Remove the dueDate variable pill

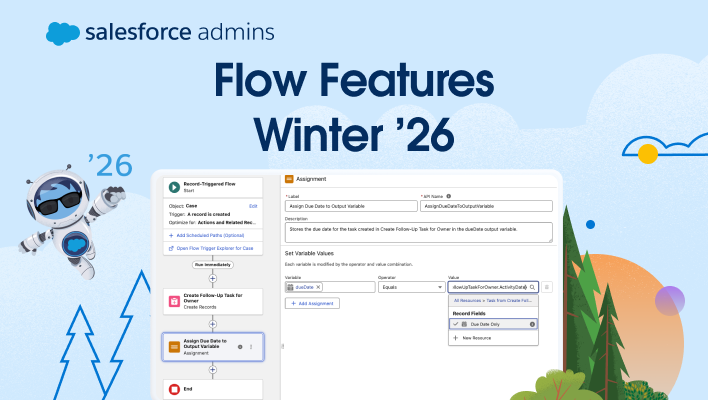tap(318, 287)
